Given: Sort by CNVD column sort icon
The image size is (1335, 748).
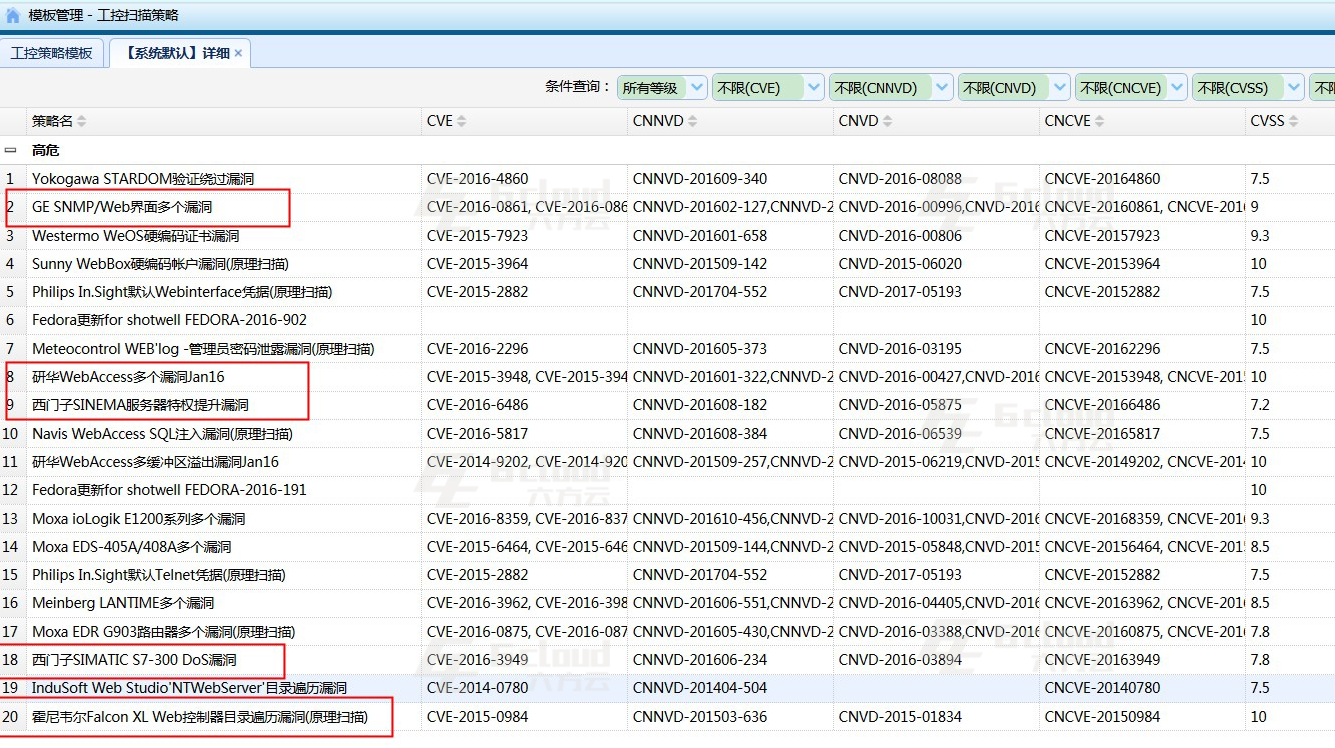Looking at the screenshot, I should coord(887,121).
